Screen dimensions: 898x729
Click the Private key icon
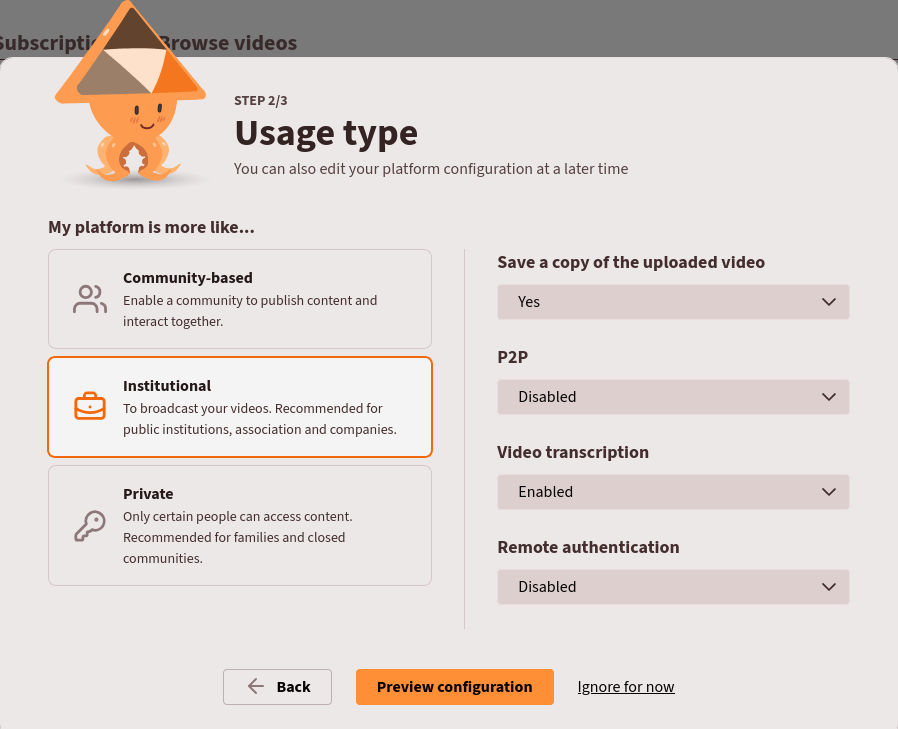89,524
